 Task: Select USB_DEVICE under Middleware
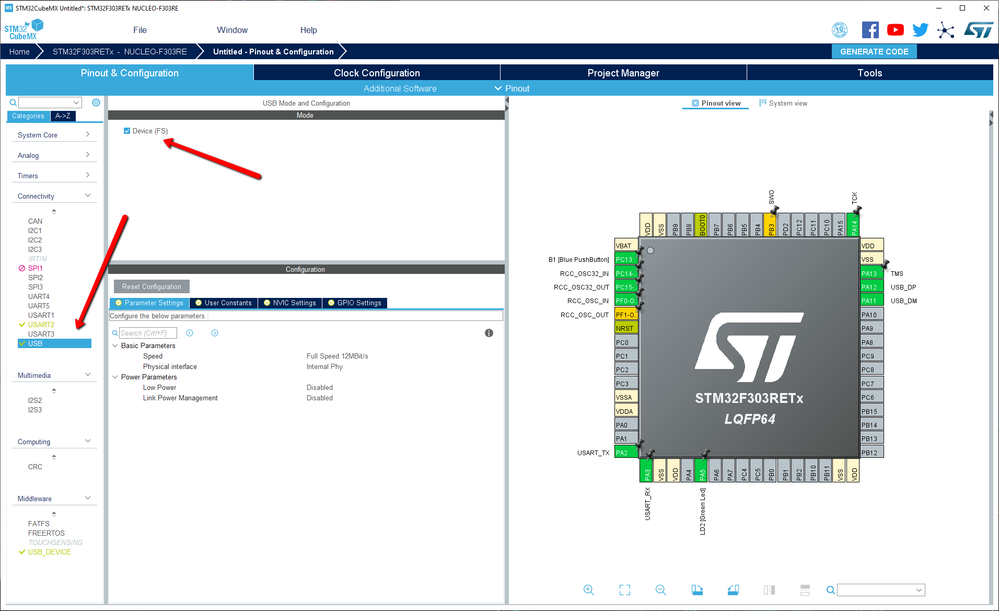tap(49, 552)
